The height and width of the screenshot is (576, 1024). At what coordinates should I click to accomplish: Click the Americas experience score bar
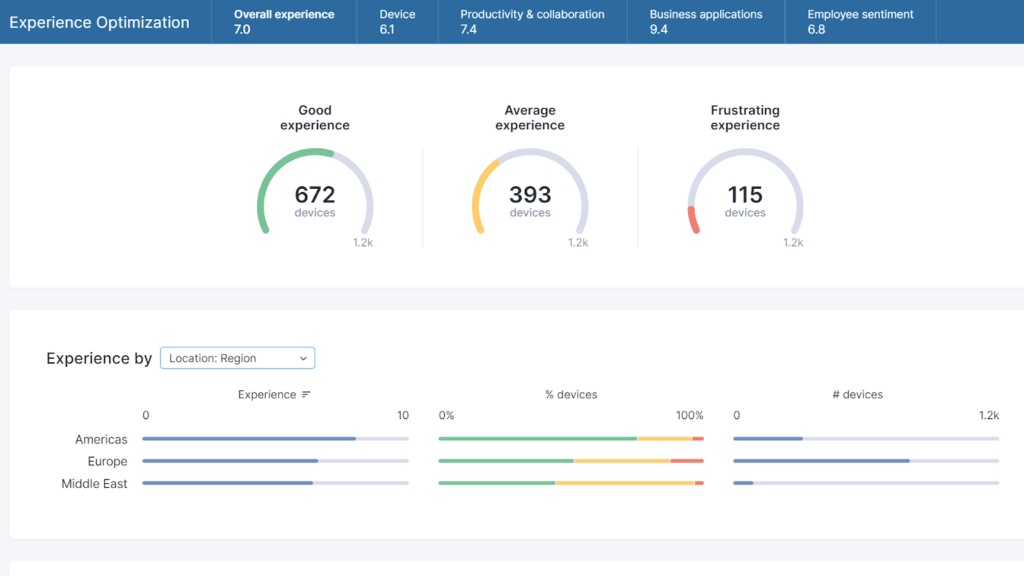pyautogui.click(x=249, y=439)
